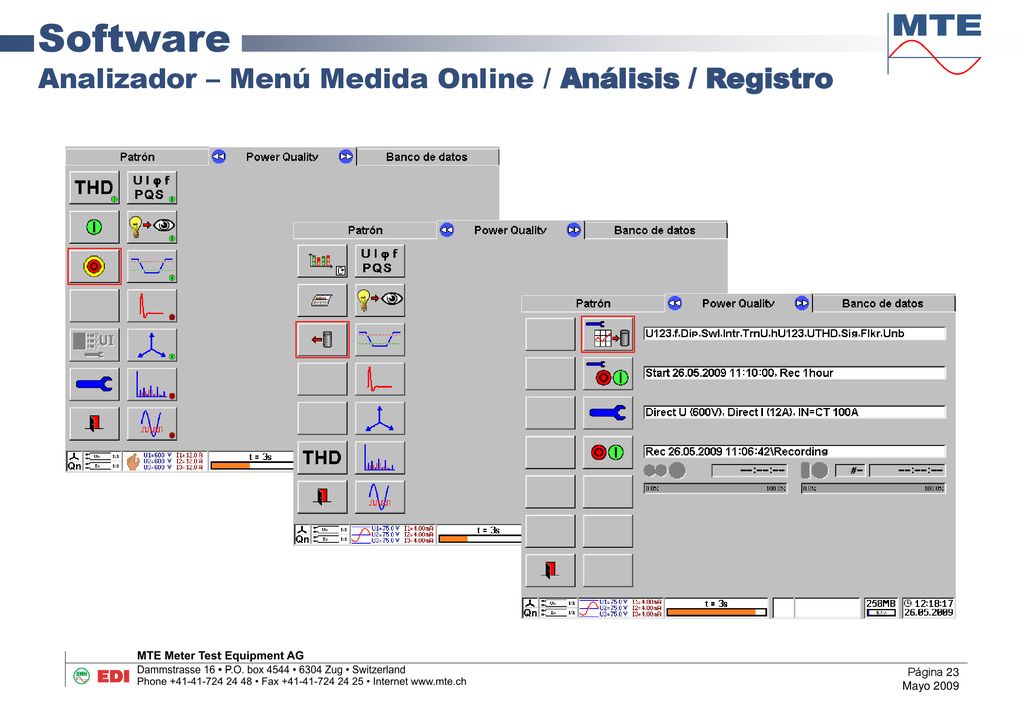Open harmonics bar chart in left window
The height and width of the screenshot is (724, 1024).
click(x=152, y=384)
